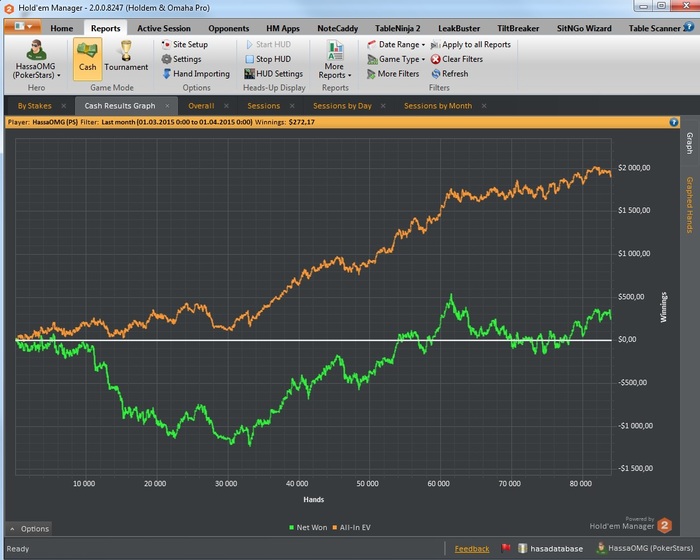Click the ribbon help icon near Table Scanner
This screenshot has width=700, height=560.
[689, 27]
